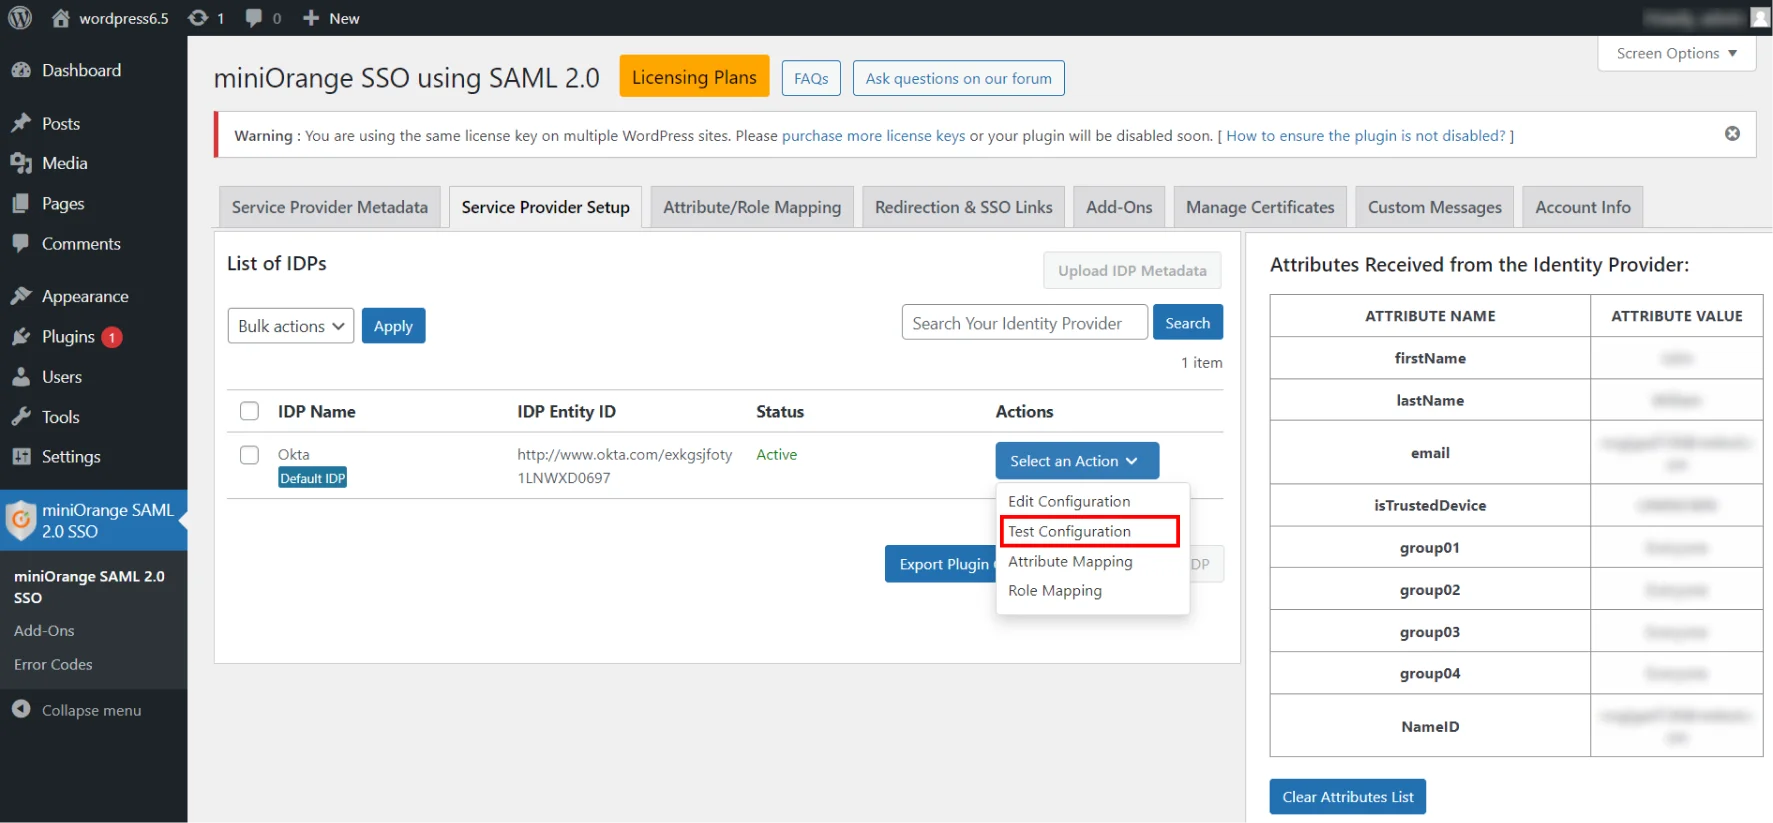1773x823 pixels.
Task: Click the Licensing Plans button
Action: click(694, 77)
